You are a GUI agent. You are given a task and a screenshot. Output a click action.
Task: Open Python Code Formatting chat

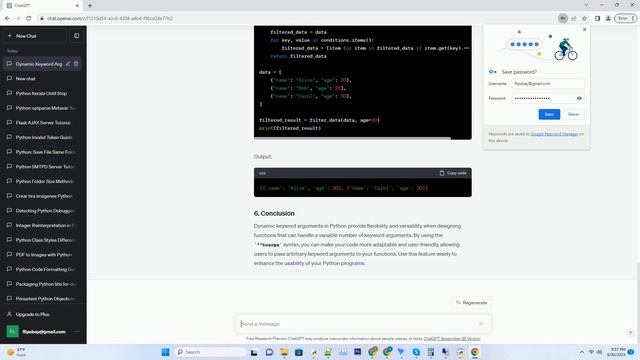[42, 269]
